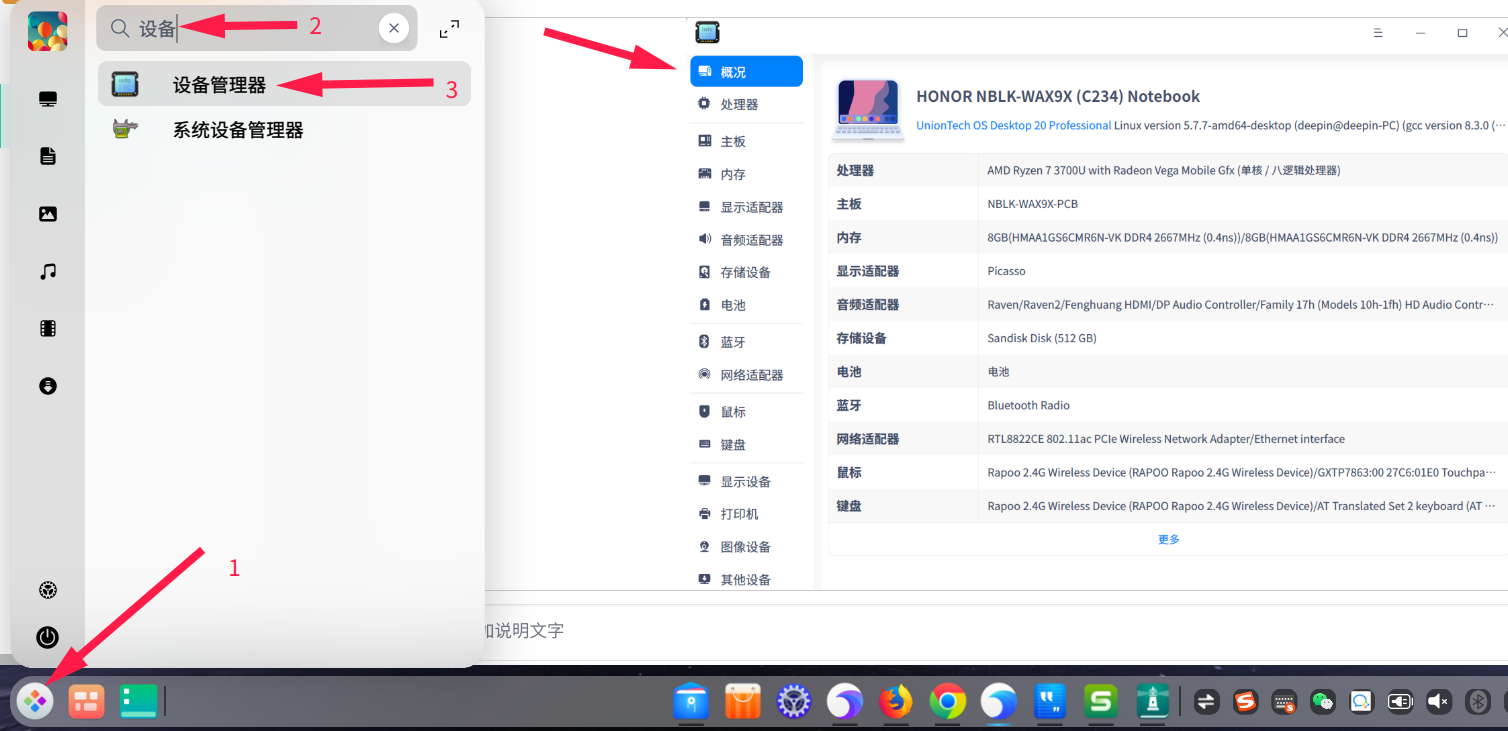Open the blue quotation-mark app in the dock

pyautogui.click(x=1049, y=702)
